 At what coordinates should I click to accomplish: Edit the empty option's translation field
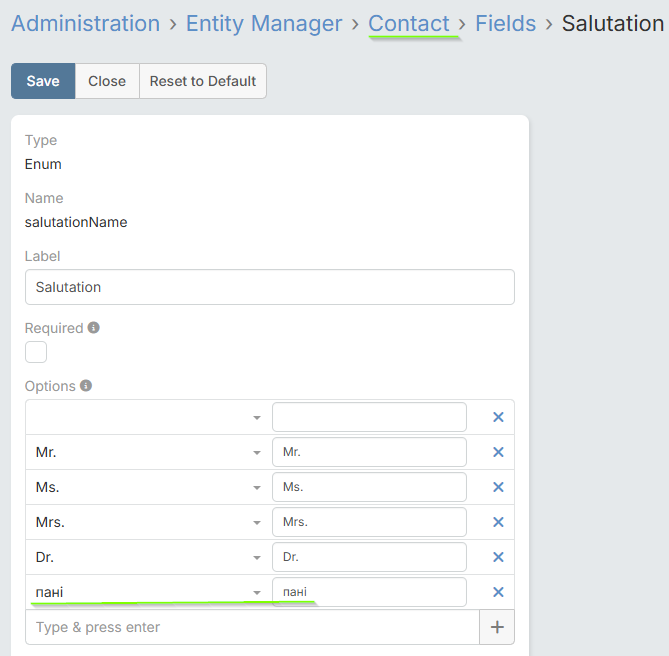[369, 417]
